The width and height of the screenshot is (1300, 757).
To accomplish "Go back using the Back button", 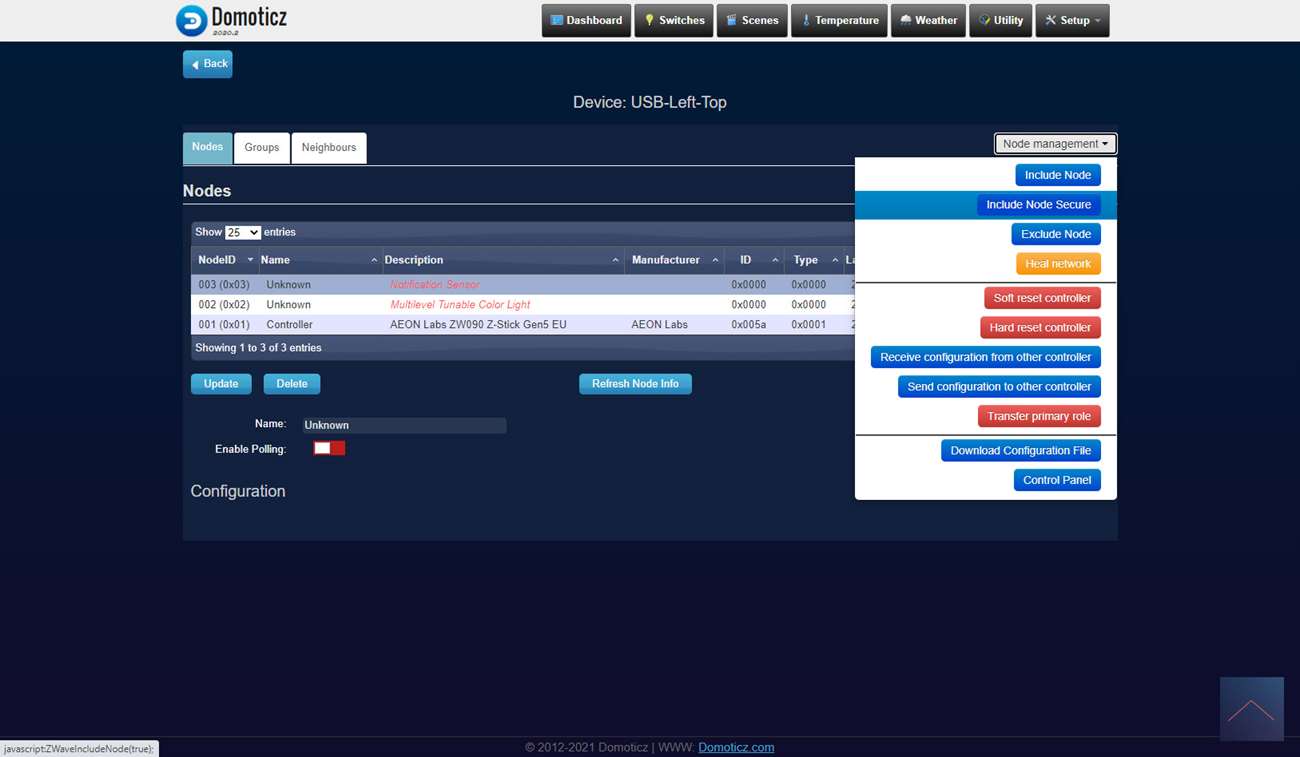I will click(208, 64).
